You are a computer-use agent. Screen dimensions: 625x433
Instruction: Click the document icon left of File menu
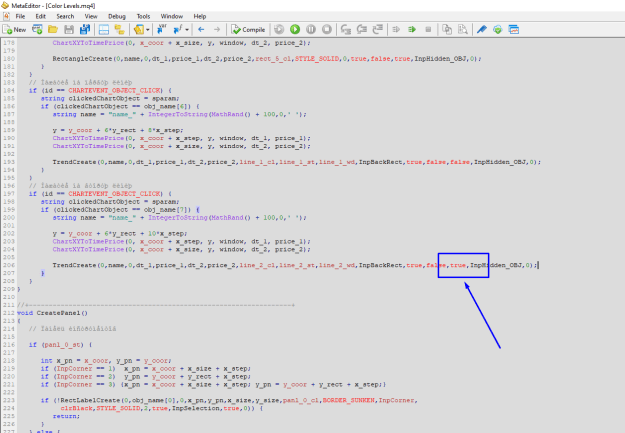point(6,16)
